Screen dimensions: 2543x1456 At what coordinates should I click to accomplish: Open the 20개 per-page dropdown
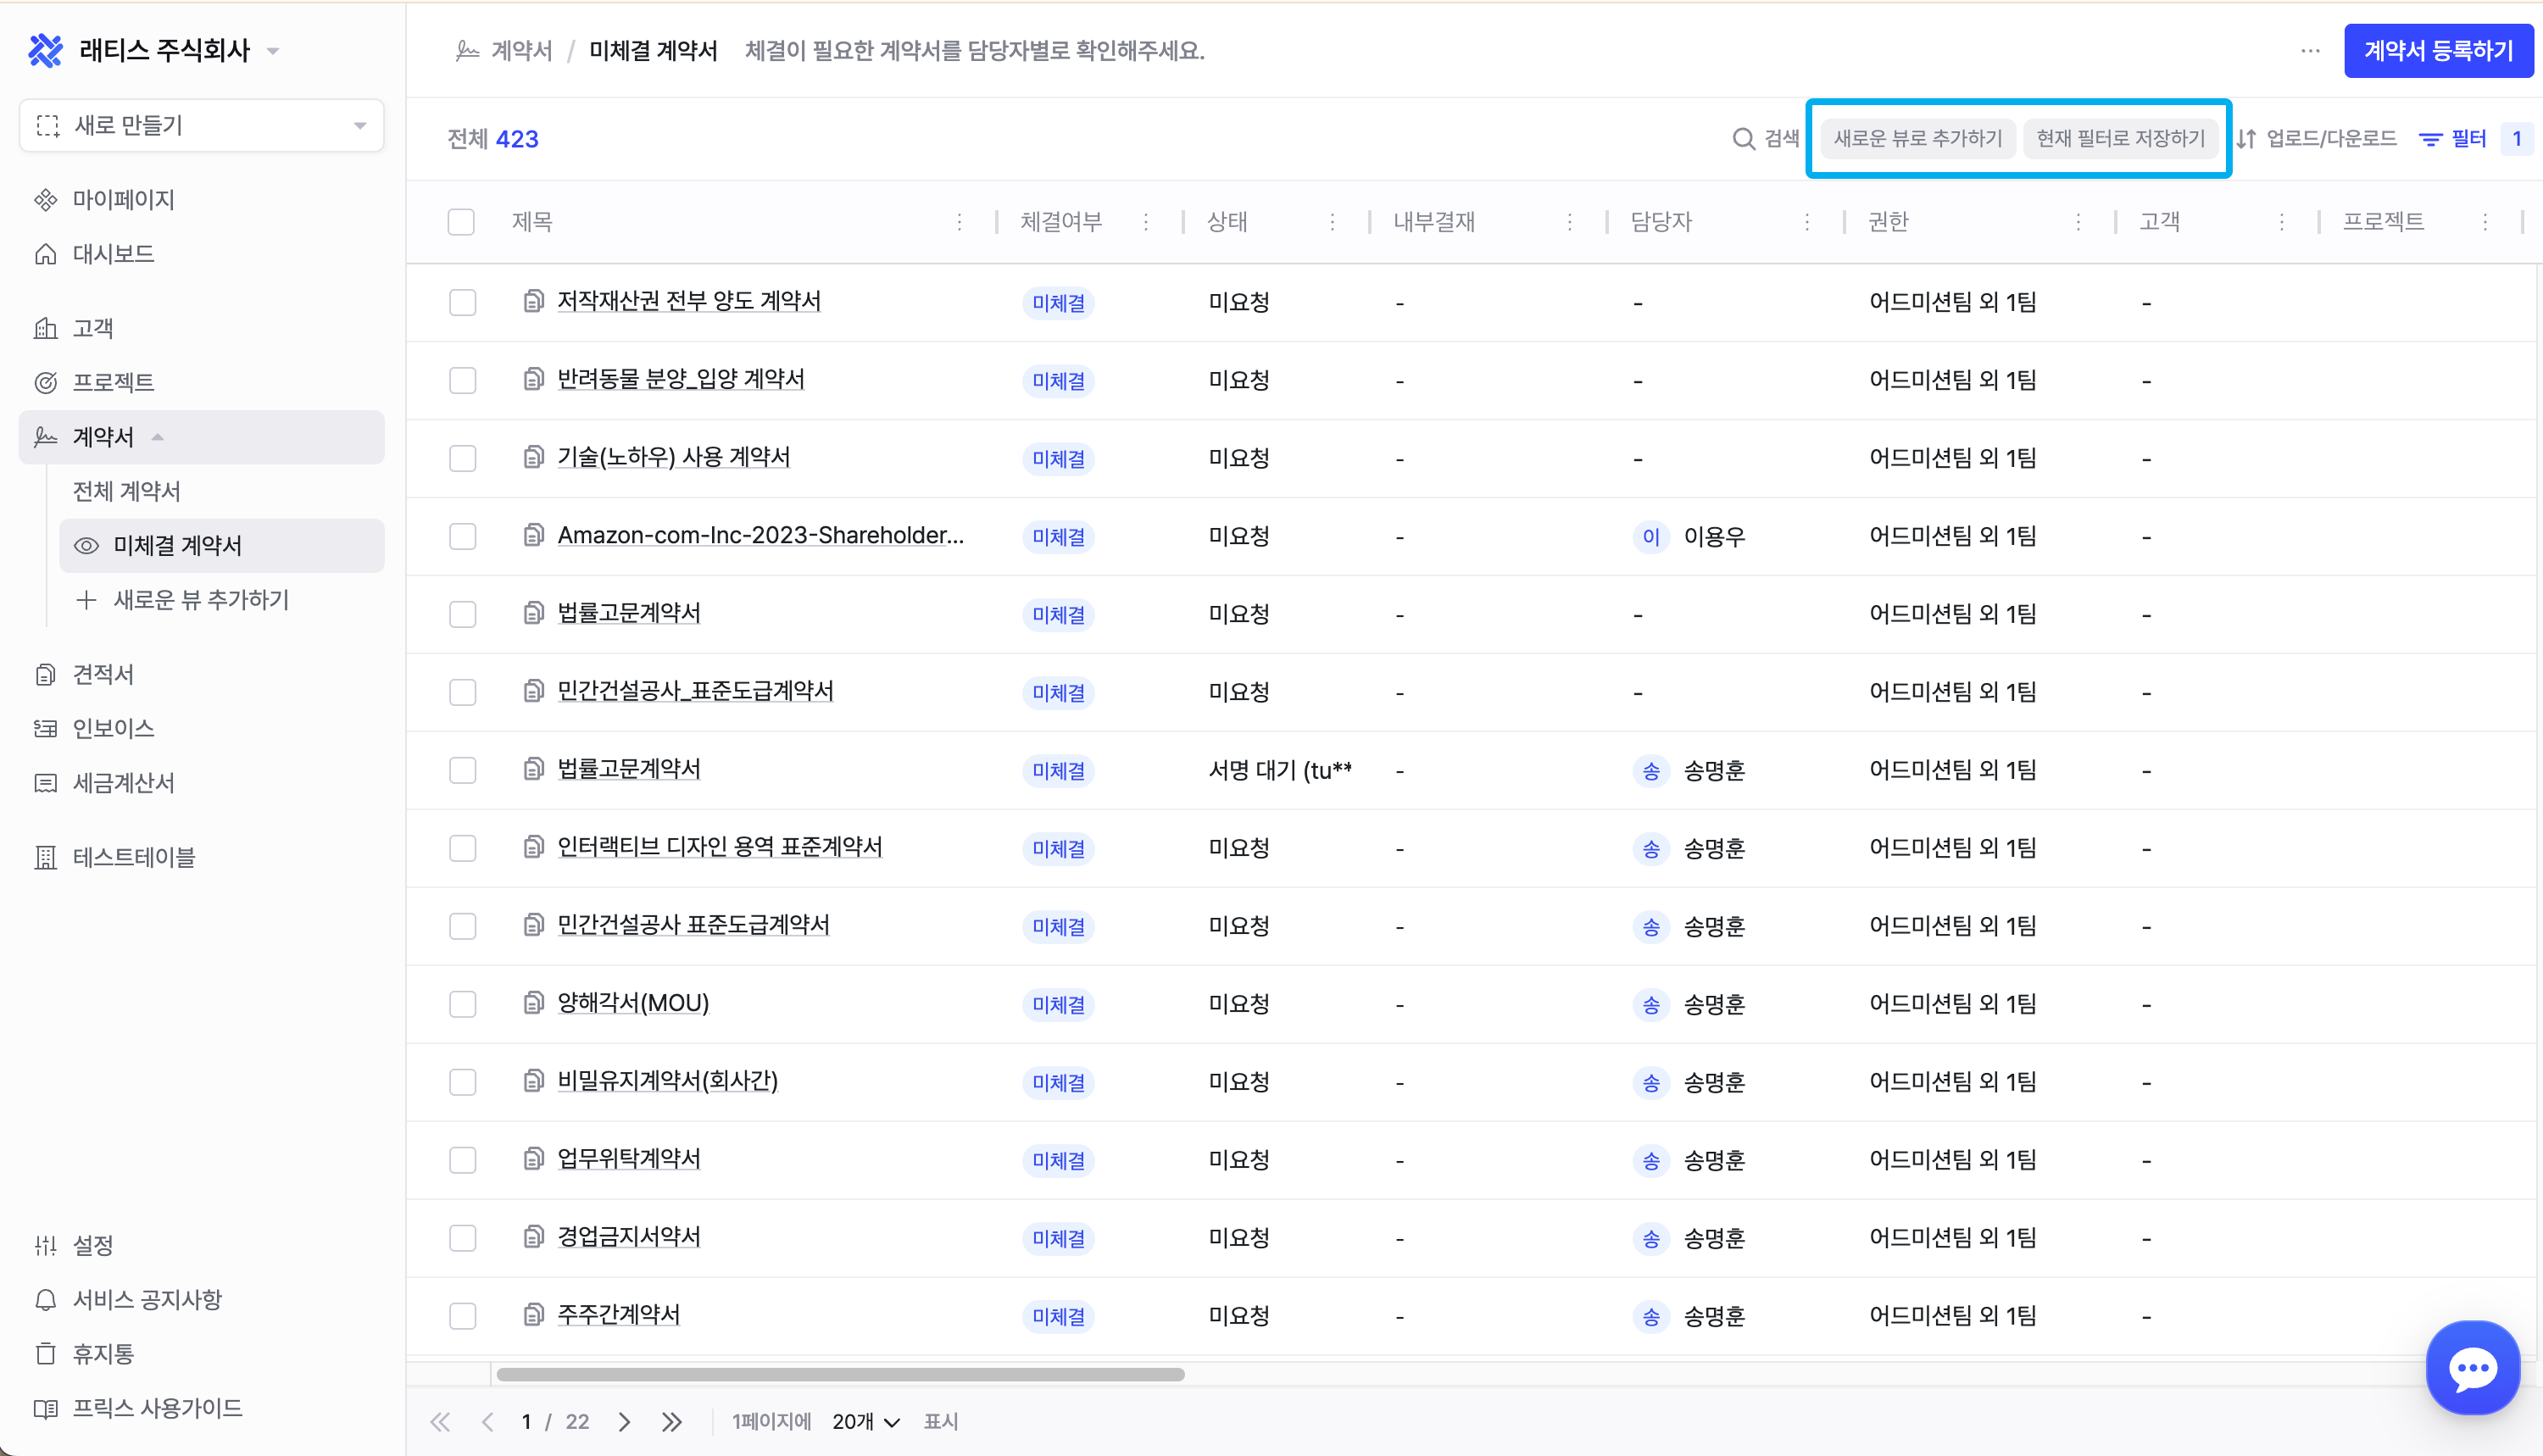click(x=865, y=1421)
